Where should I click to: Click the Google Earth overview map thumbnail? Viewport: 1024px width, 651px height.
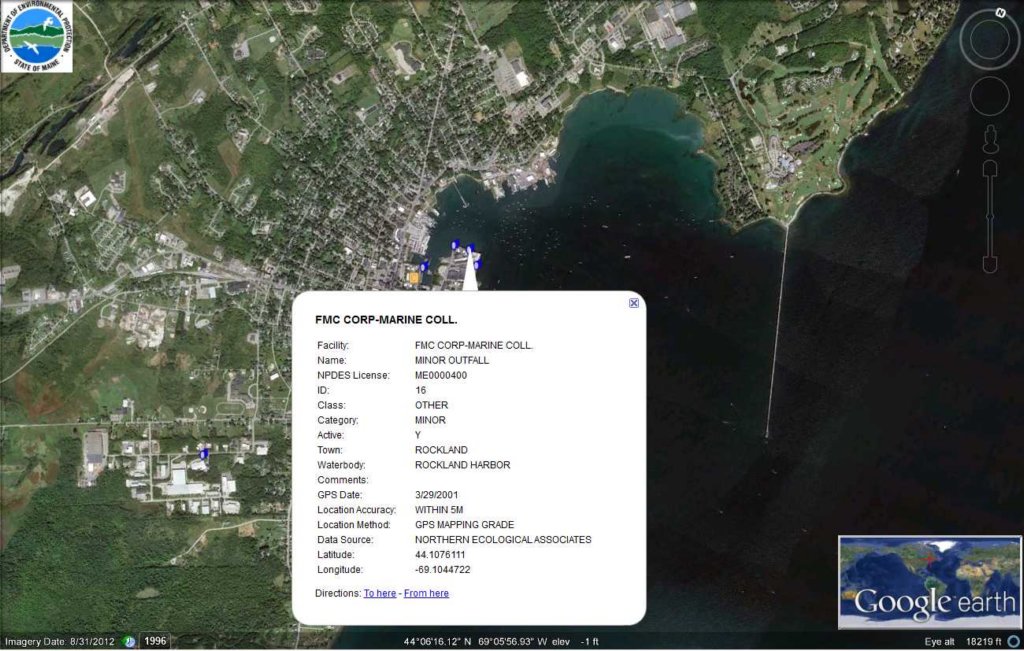(929, 582)
